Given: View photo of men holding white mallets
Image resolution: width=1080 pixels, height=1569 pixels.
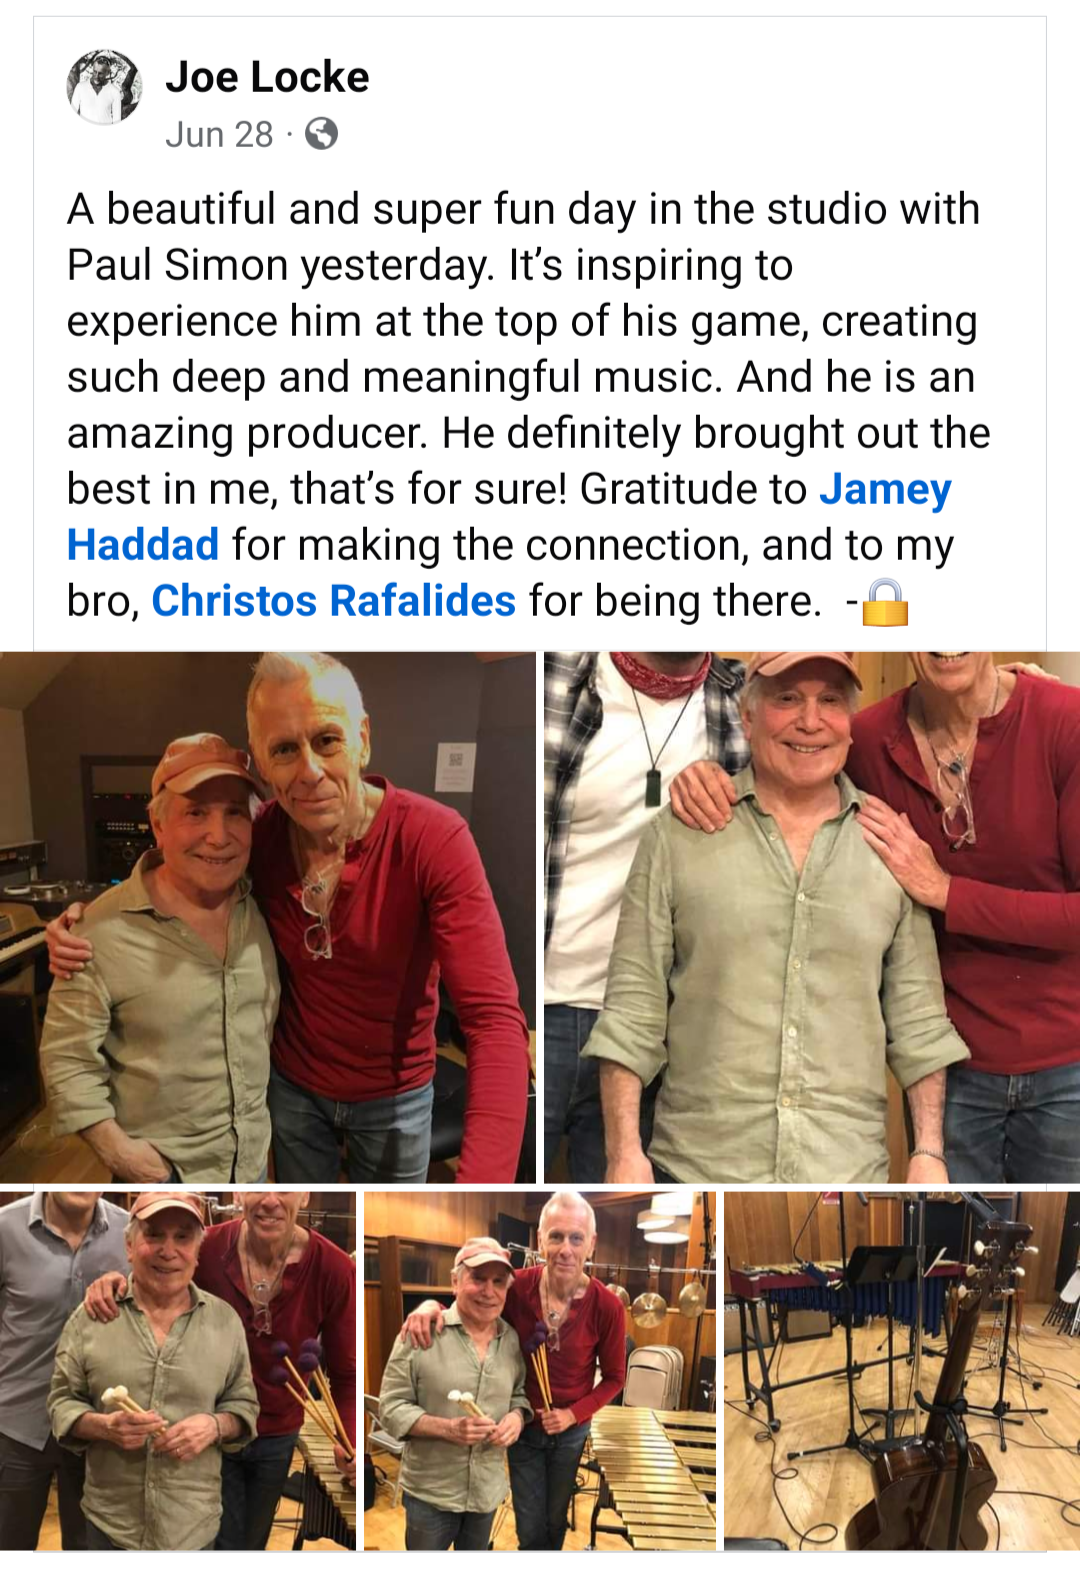Looking at the screenshot, I should [x=177, y=1370].
